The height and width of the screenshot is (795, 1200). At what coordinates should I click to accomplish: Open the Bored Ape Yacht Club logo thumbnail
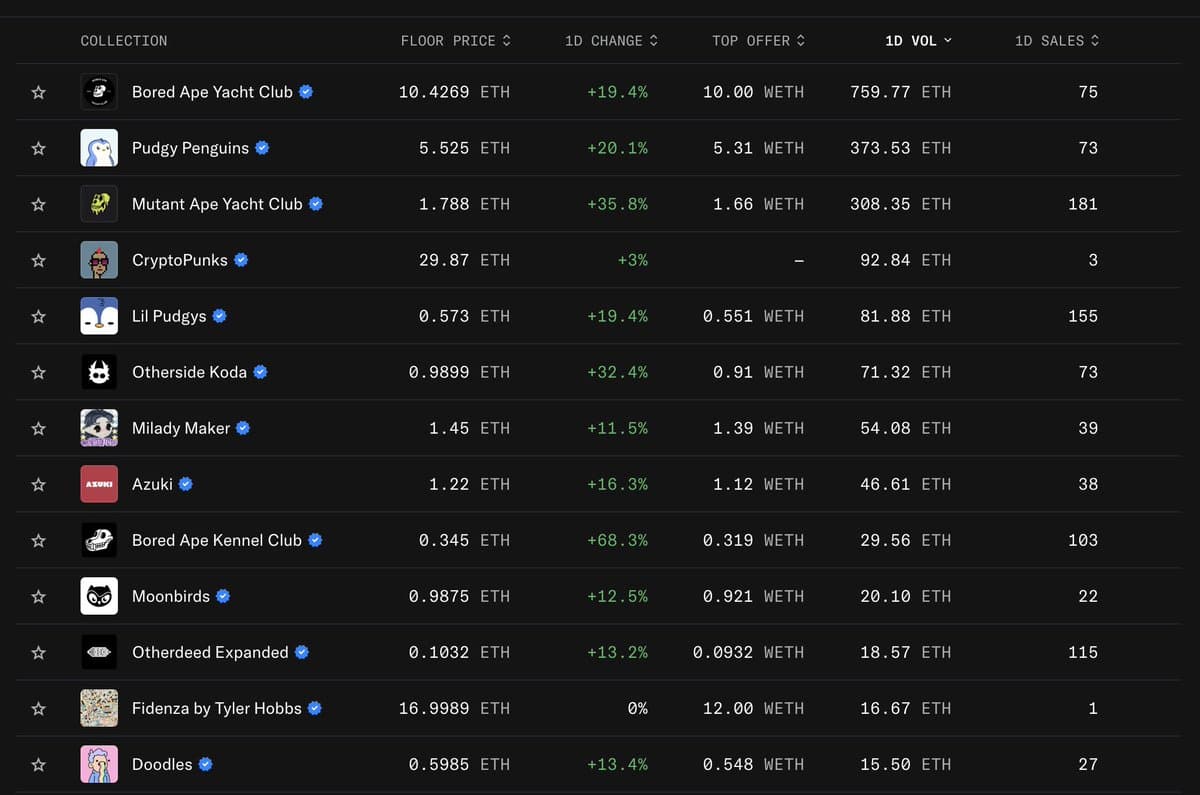99,92
